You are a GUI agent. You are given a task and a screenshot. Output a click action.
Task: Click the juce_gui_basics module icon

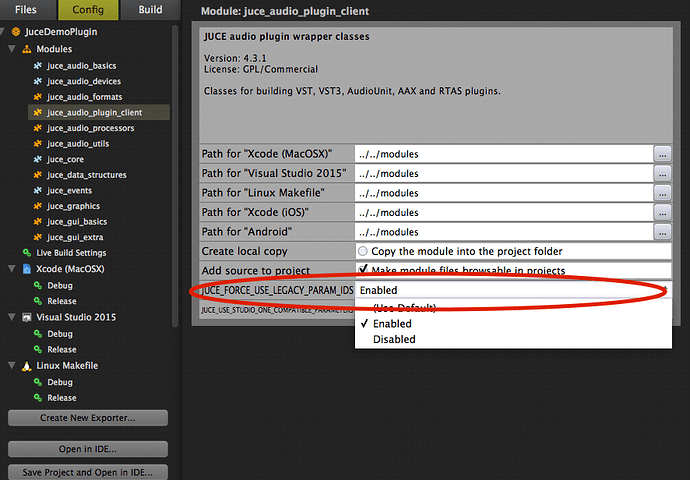point(38,222)
